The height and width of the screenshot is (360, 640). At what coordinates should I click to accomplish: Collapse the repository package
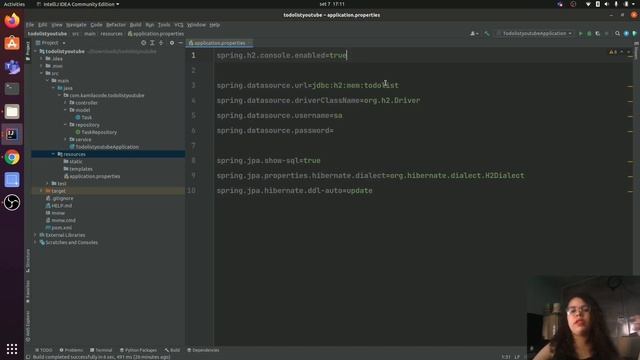click(x=65, y=125)
